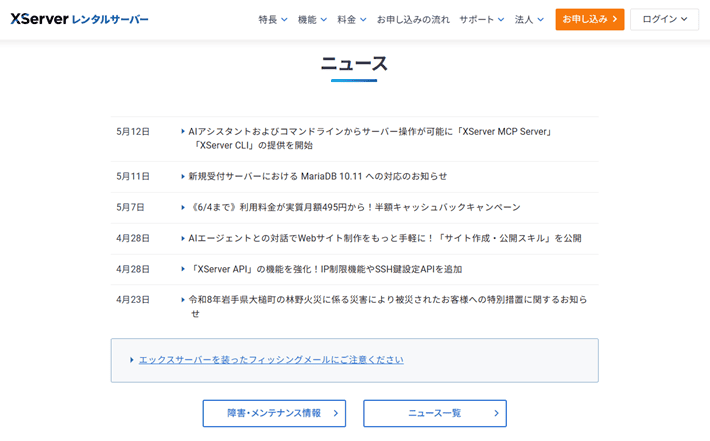Click the フィッシングメールにご注意ください link

coord(271,360)
